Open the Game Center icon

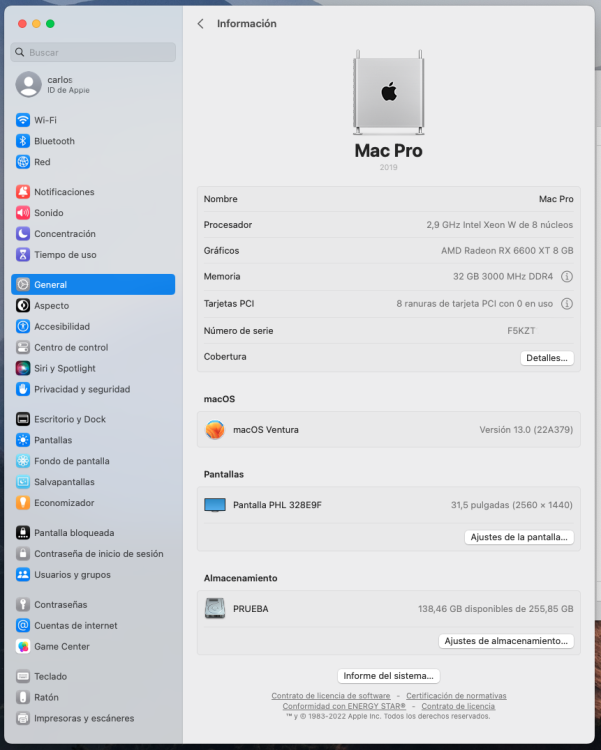click(22, 646)
